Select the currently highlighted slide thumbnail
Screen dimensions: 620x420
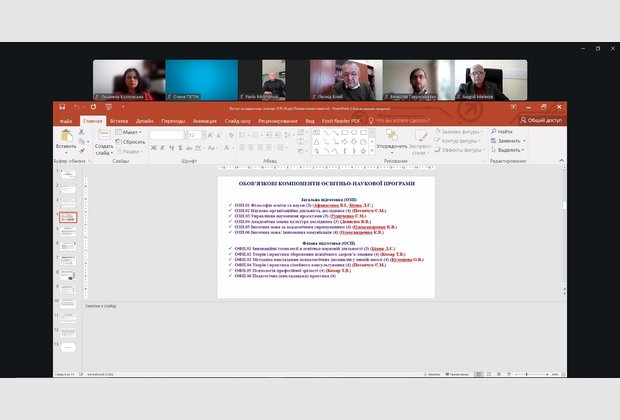[69, 216]
